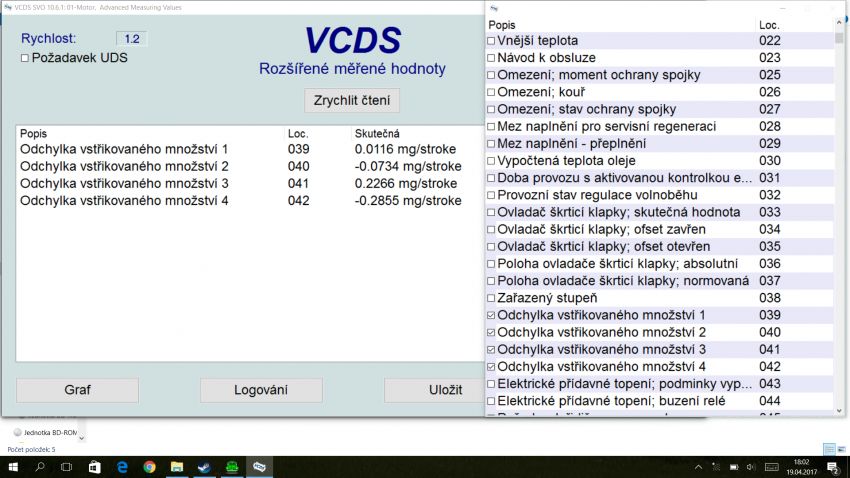This screenshot has height=478, width=850.
Task: Select the Odchylka vstřikovaného množství 3 result row
Action: pos(125,183)
